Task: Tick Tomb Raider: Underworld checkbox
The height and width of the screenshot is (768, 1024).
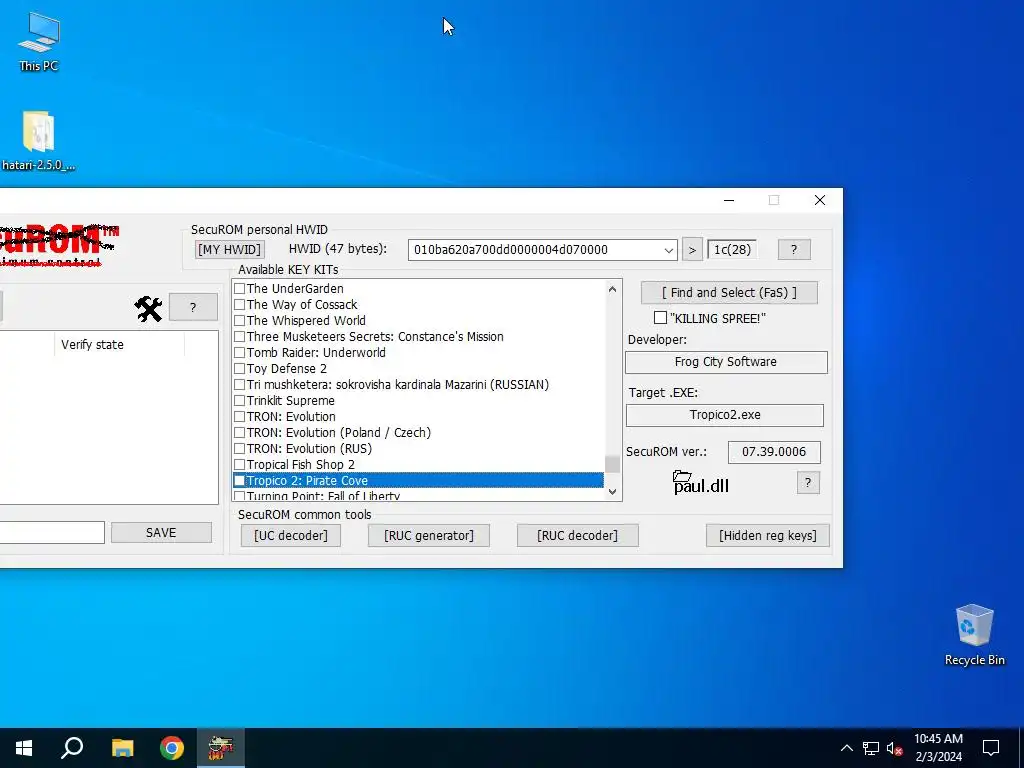Action: (x=240, y=352)
